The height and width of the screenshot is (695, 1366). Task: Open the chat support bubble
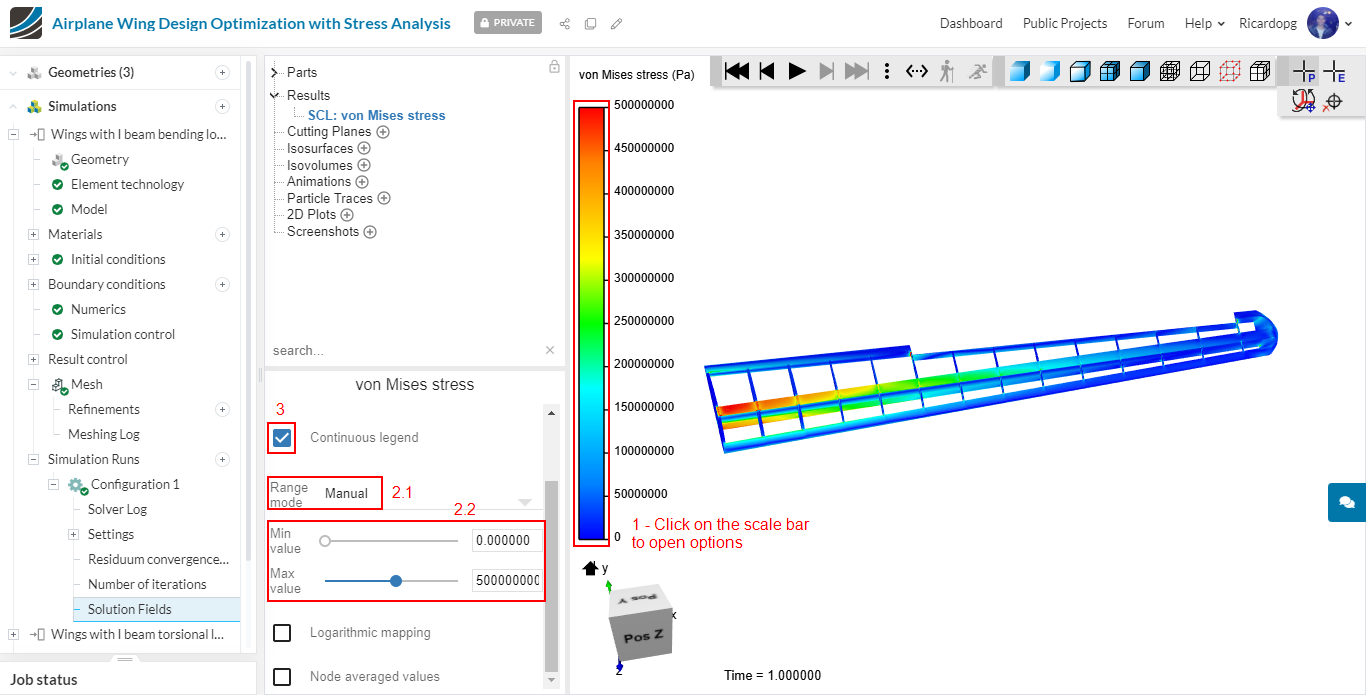[x=1347, y=502]
